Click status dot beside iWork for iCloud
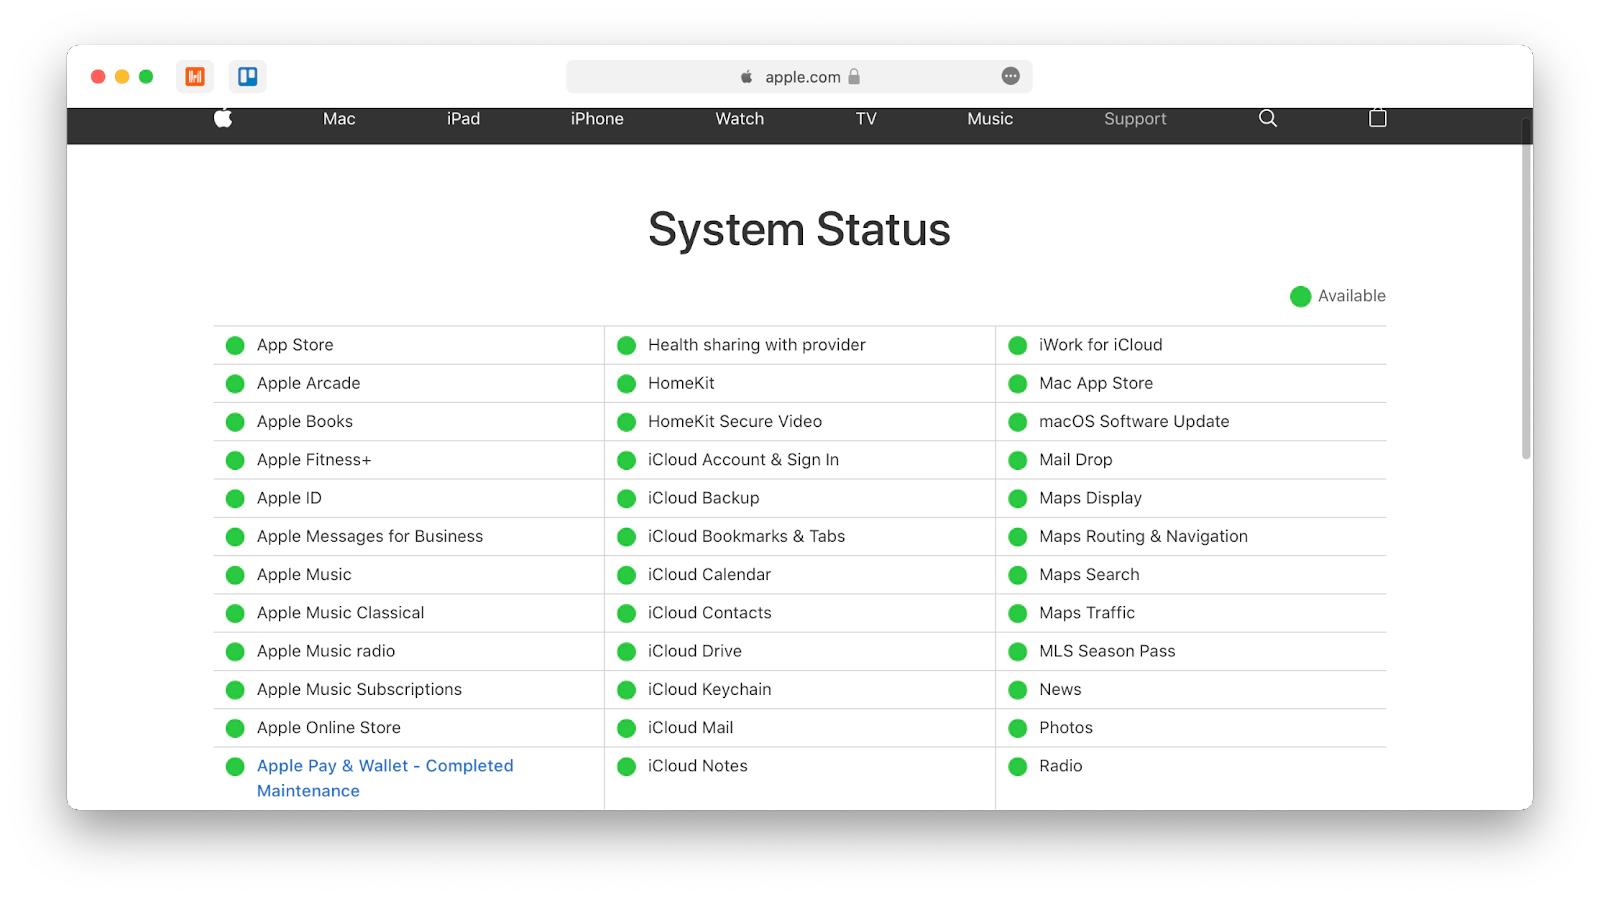This screenshot has height=898, width=1600. (1018, 346)
